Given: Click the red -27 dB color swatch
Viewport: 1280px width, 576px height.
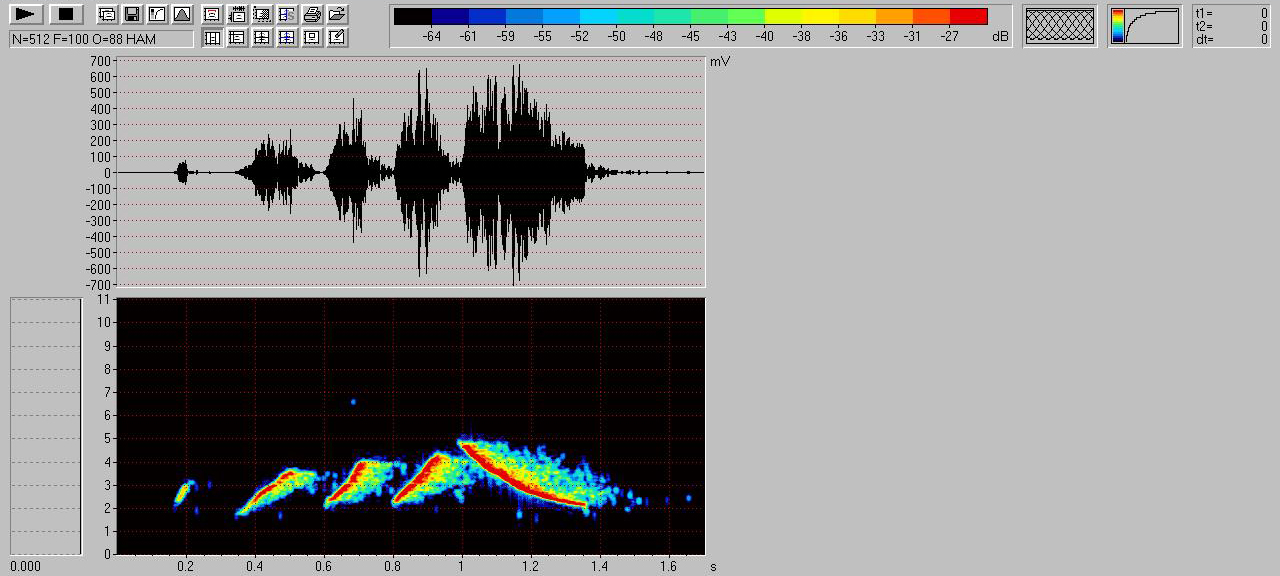Looking at the screenshot, I should (x=968, y=17).
